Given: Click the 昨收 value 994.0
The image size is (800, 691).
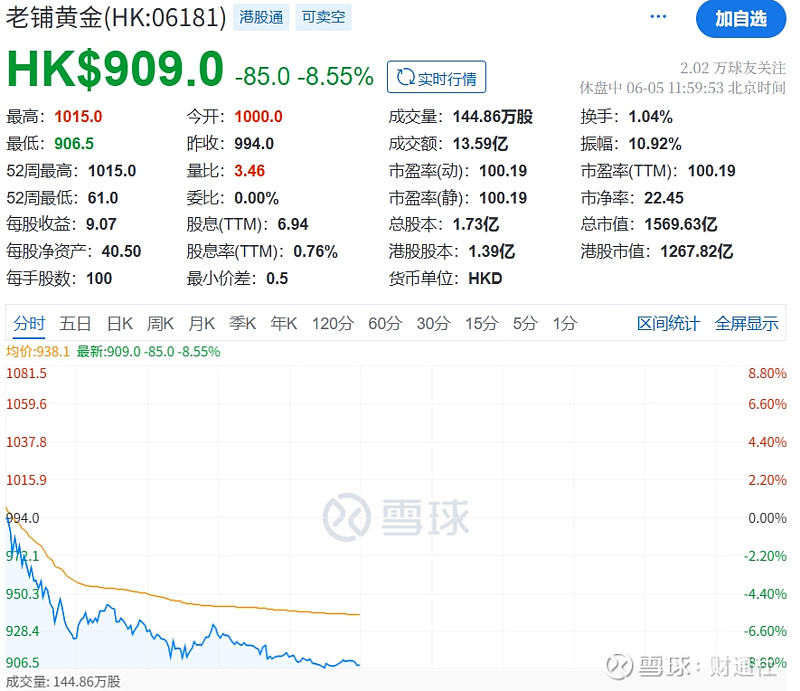Looking at the screenshot, I should coord(254,144).
